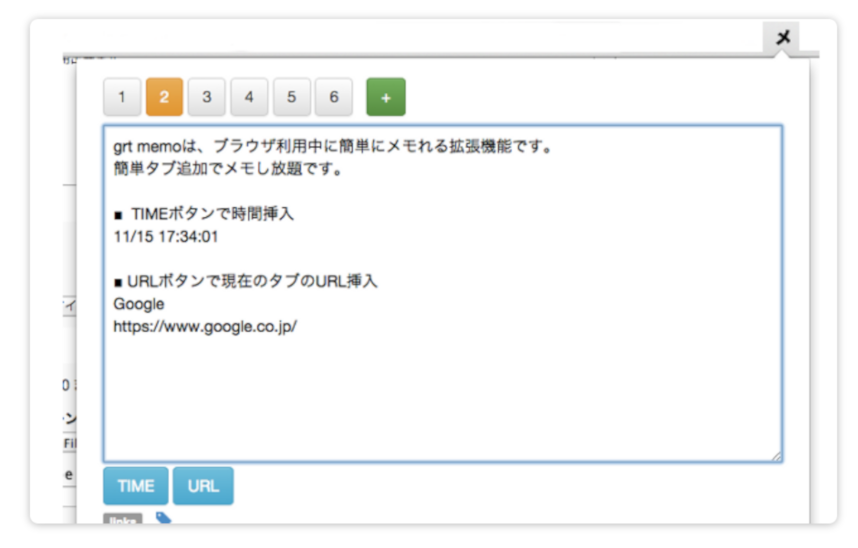Click the 11/15 17:34:01 timestamp line
The height and width of the screenshot is (548, 858).
point(166,236)
